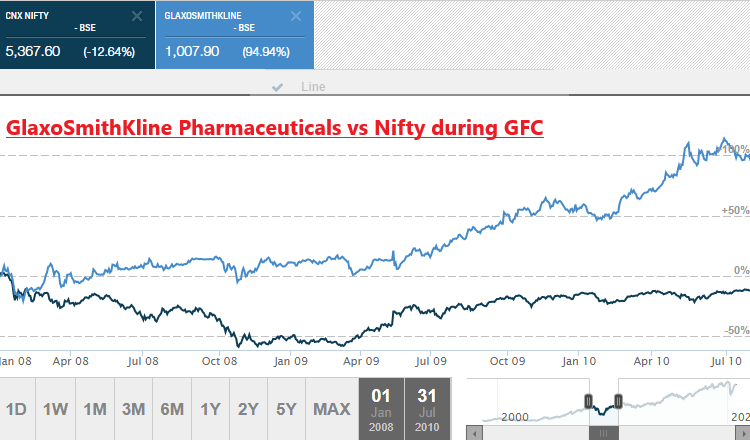Switch to 3M time range
The height and width of the screenshot is (442, 750).
[x=134, y=409]
